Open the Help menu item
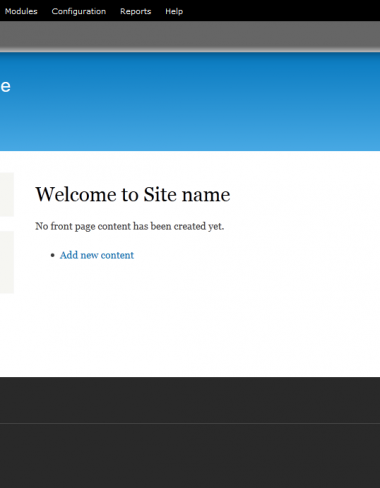The width and height of the screenshot is (380, 488). [174, 11]
